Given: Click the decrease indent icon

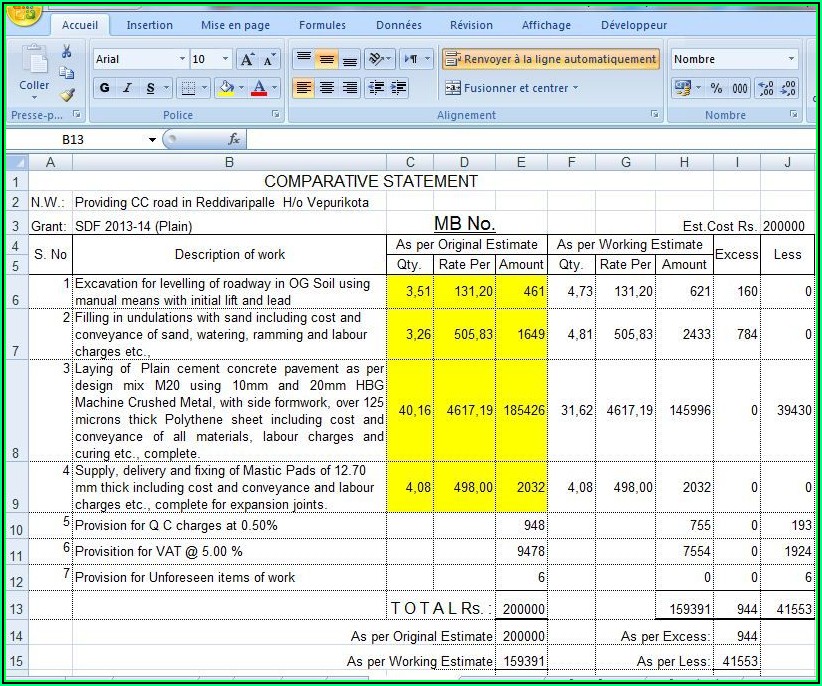Looking at the screenshot, I should (376, 88).
